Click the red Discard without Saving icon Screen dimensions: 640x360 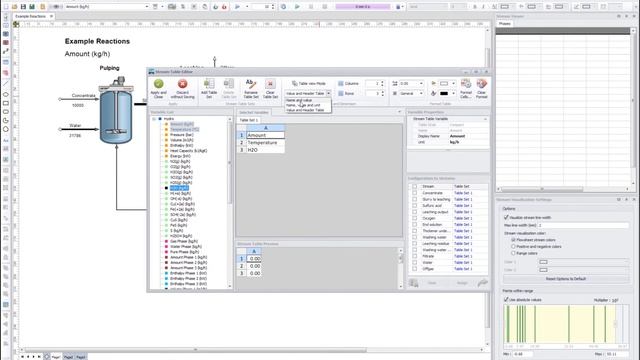[182, 84]
